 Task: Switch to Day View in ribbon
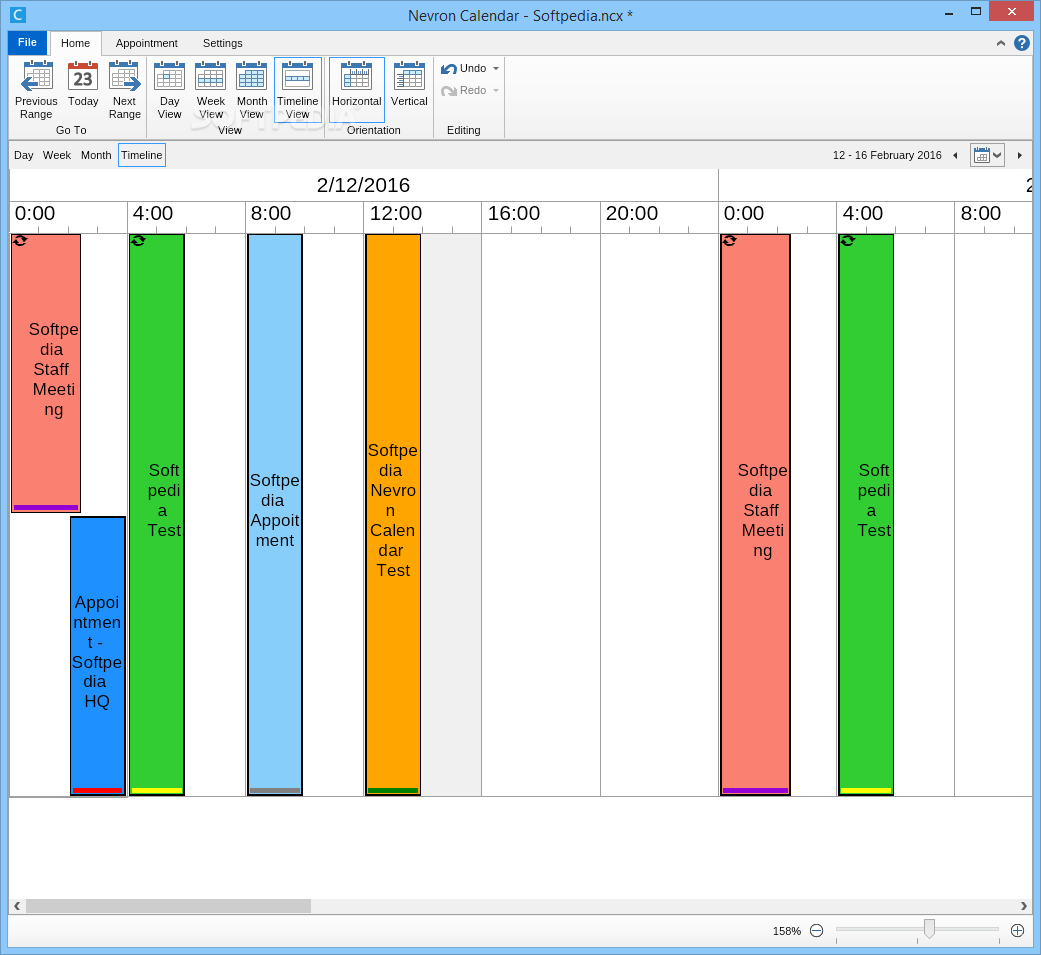(x=169, y=90)
